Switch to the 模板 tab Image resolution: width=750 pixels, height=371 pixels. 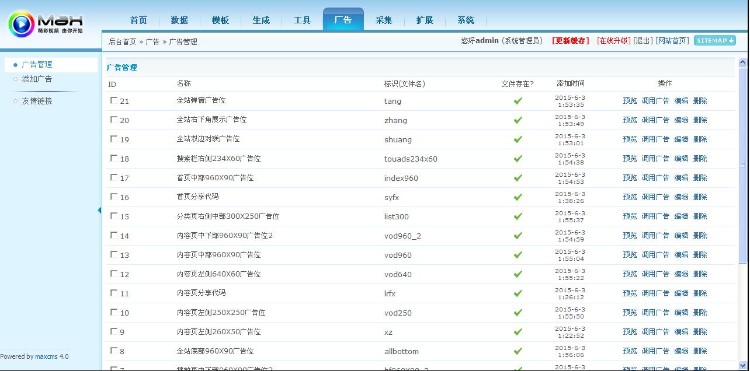[221, 20]
